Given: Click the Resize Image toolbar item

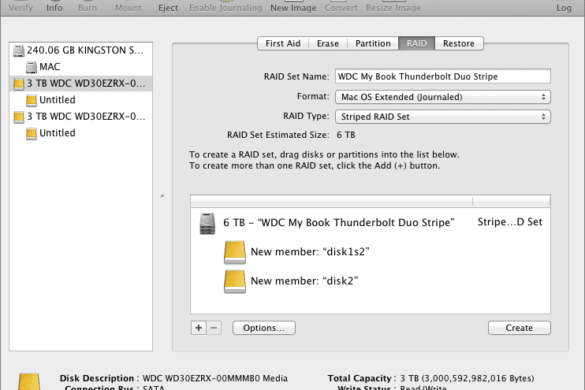Looking at the screenshot, I should coord(393,7).
